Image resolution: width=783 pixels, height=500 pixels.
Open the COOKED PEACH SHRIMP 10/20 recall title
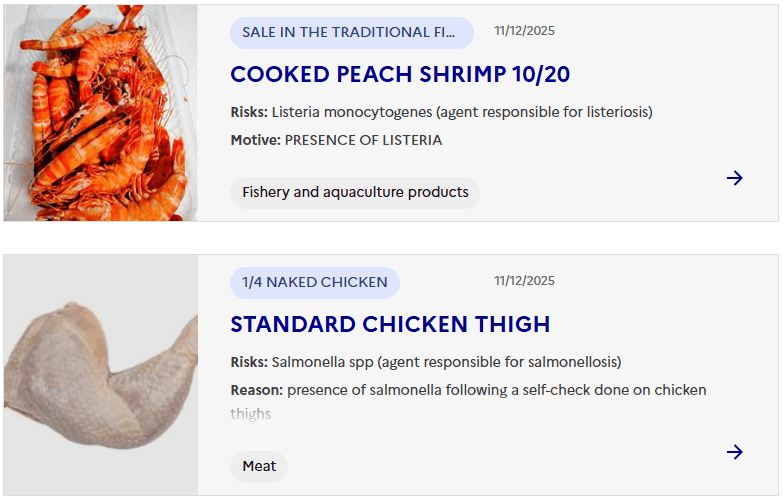400,75
